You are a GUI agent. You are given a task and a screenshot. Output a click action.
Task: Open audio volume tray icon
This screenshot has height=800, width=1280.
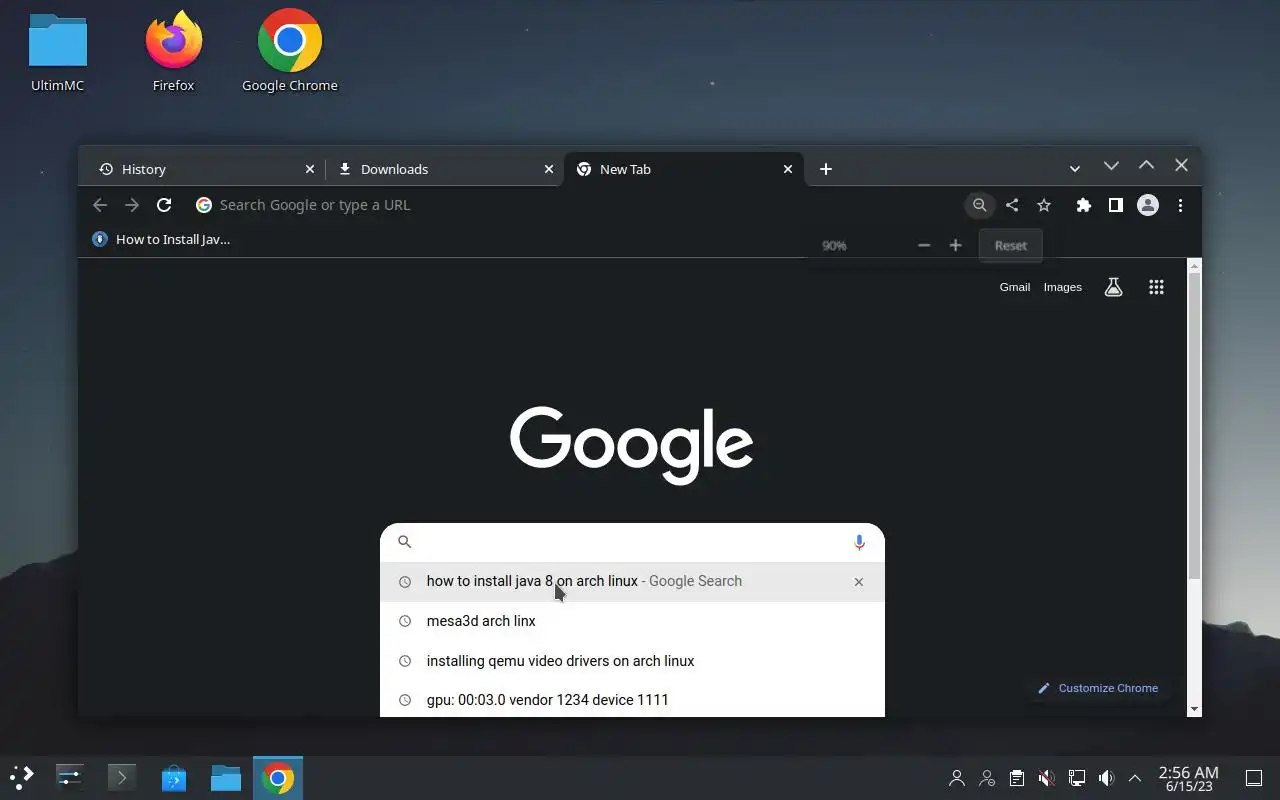1106,777
